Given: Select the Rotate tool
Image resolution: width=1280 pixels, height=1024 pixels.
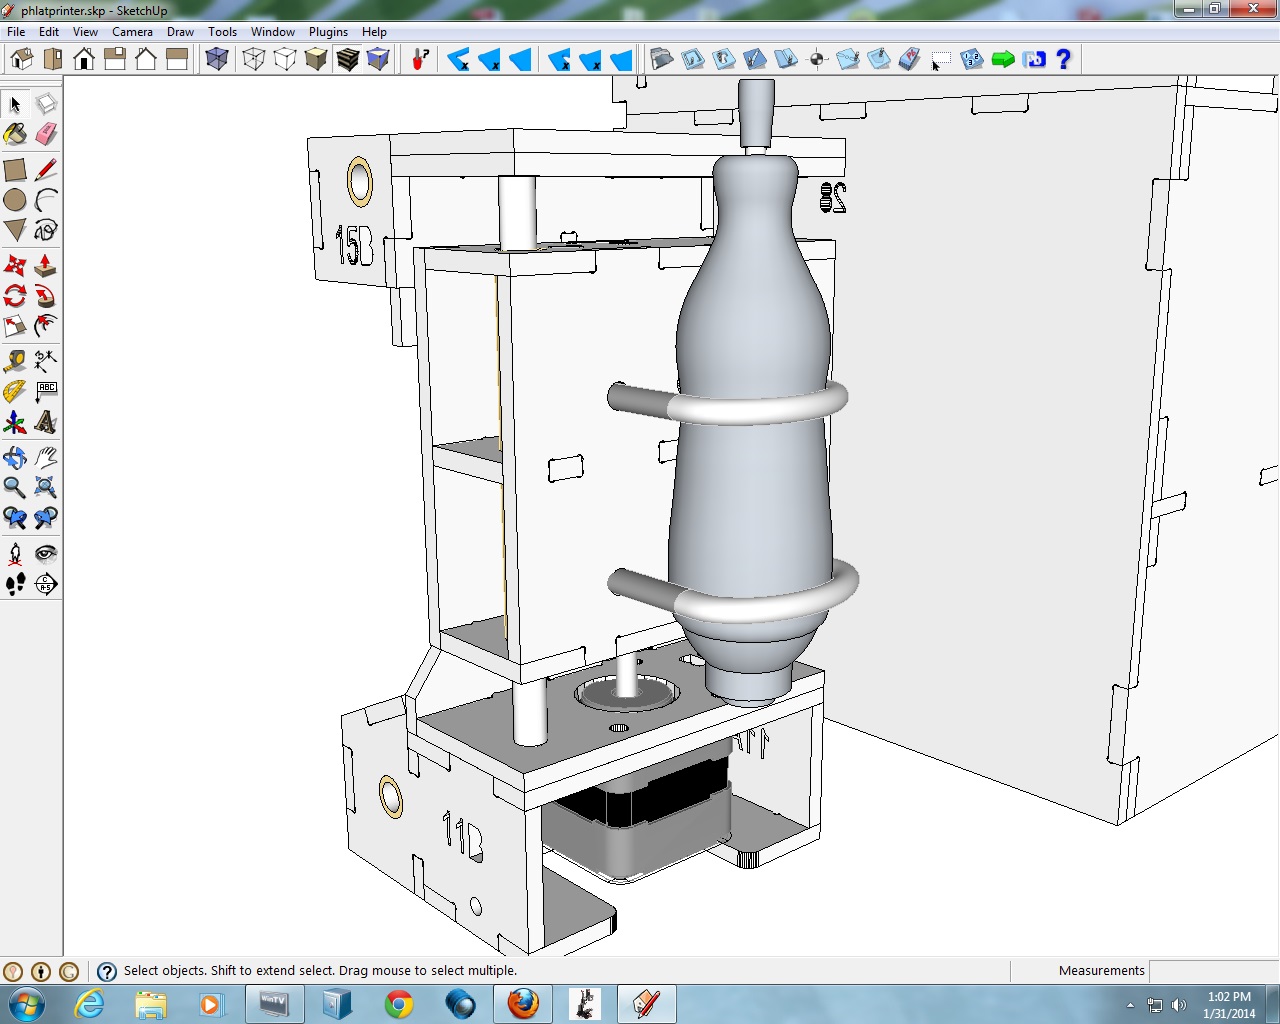Looking at the screenshot, I should [x=15, y=296].
